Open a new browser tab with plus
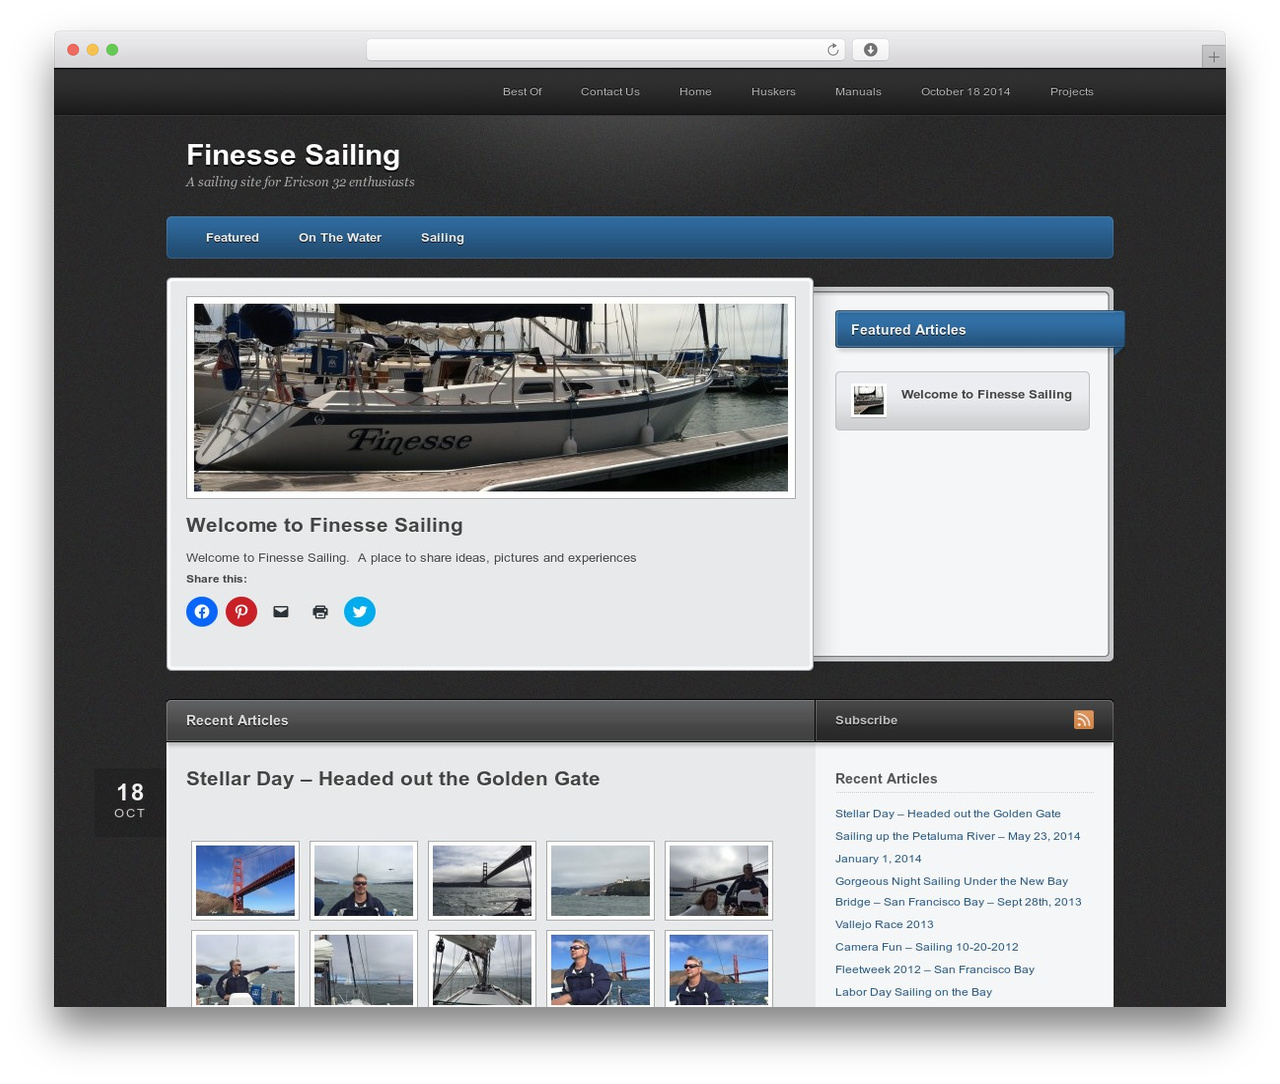This screenshot has width=1280, height=1084. tap(1213, 57)
